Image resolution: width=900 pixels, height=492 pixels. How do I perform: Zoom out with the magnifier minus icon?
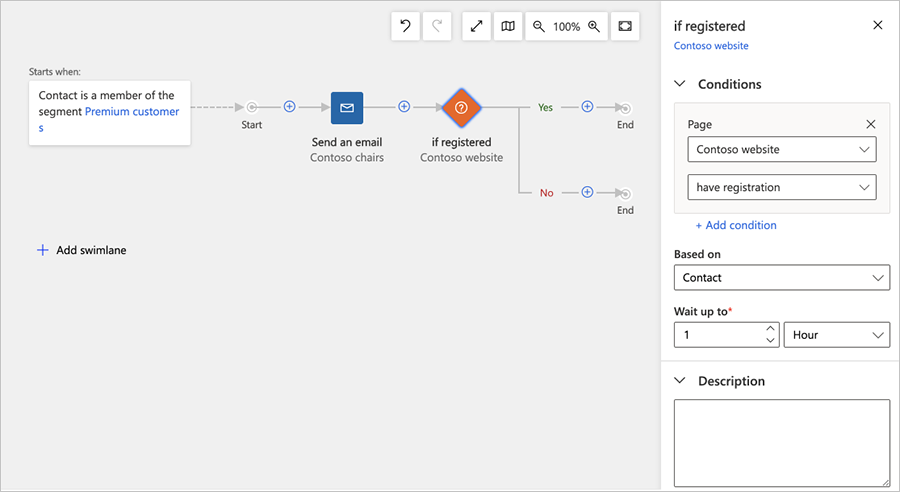[539, 27]
